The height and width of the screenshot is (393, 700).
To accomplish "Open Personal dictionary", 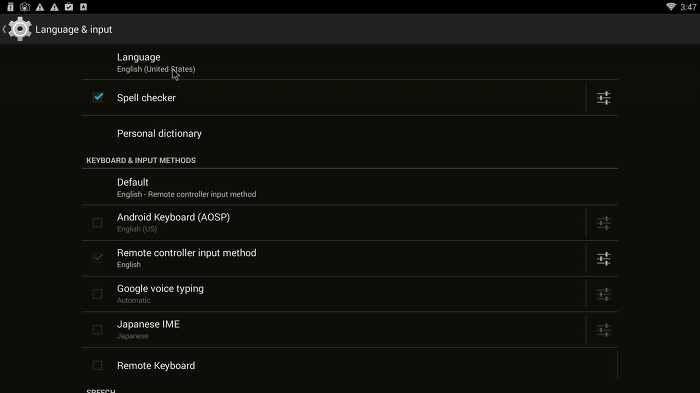I will coord(350,134).
